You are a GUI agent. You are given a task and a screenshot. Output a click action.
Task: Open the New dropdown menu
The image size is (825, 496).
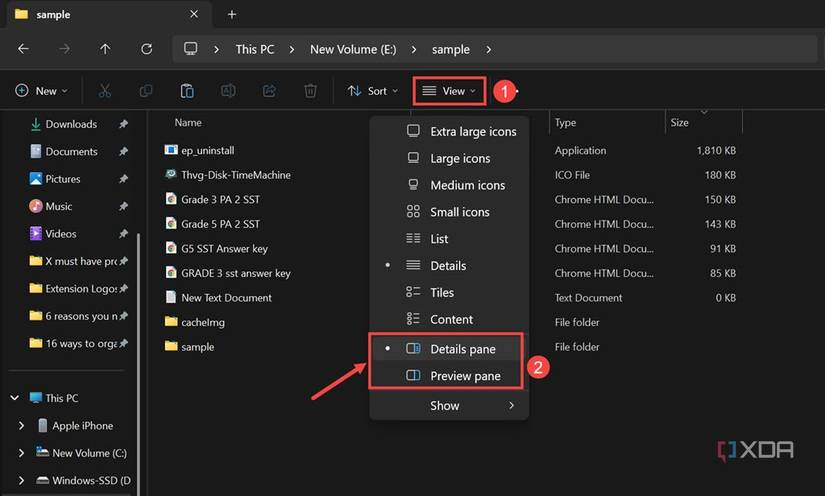[42, 91]
